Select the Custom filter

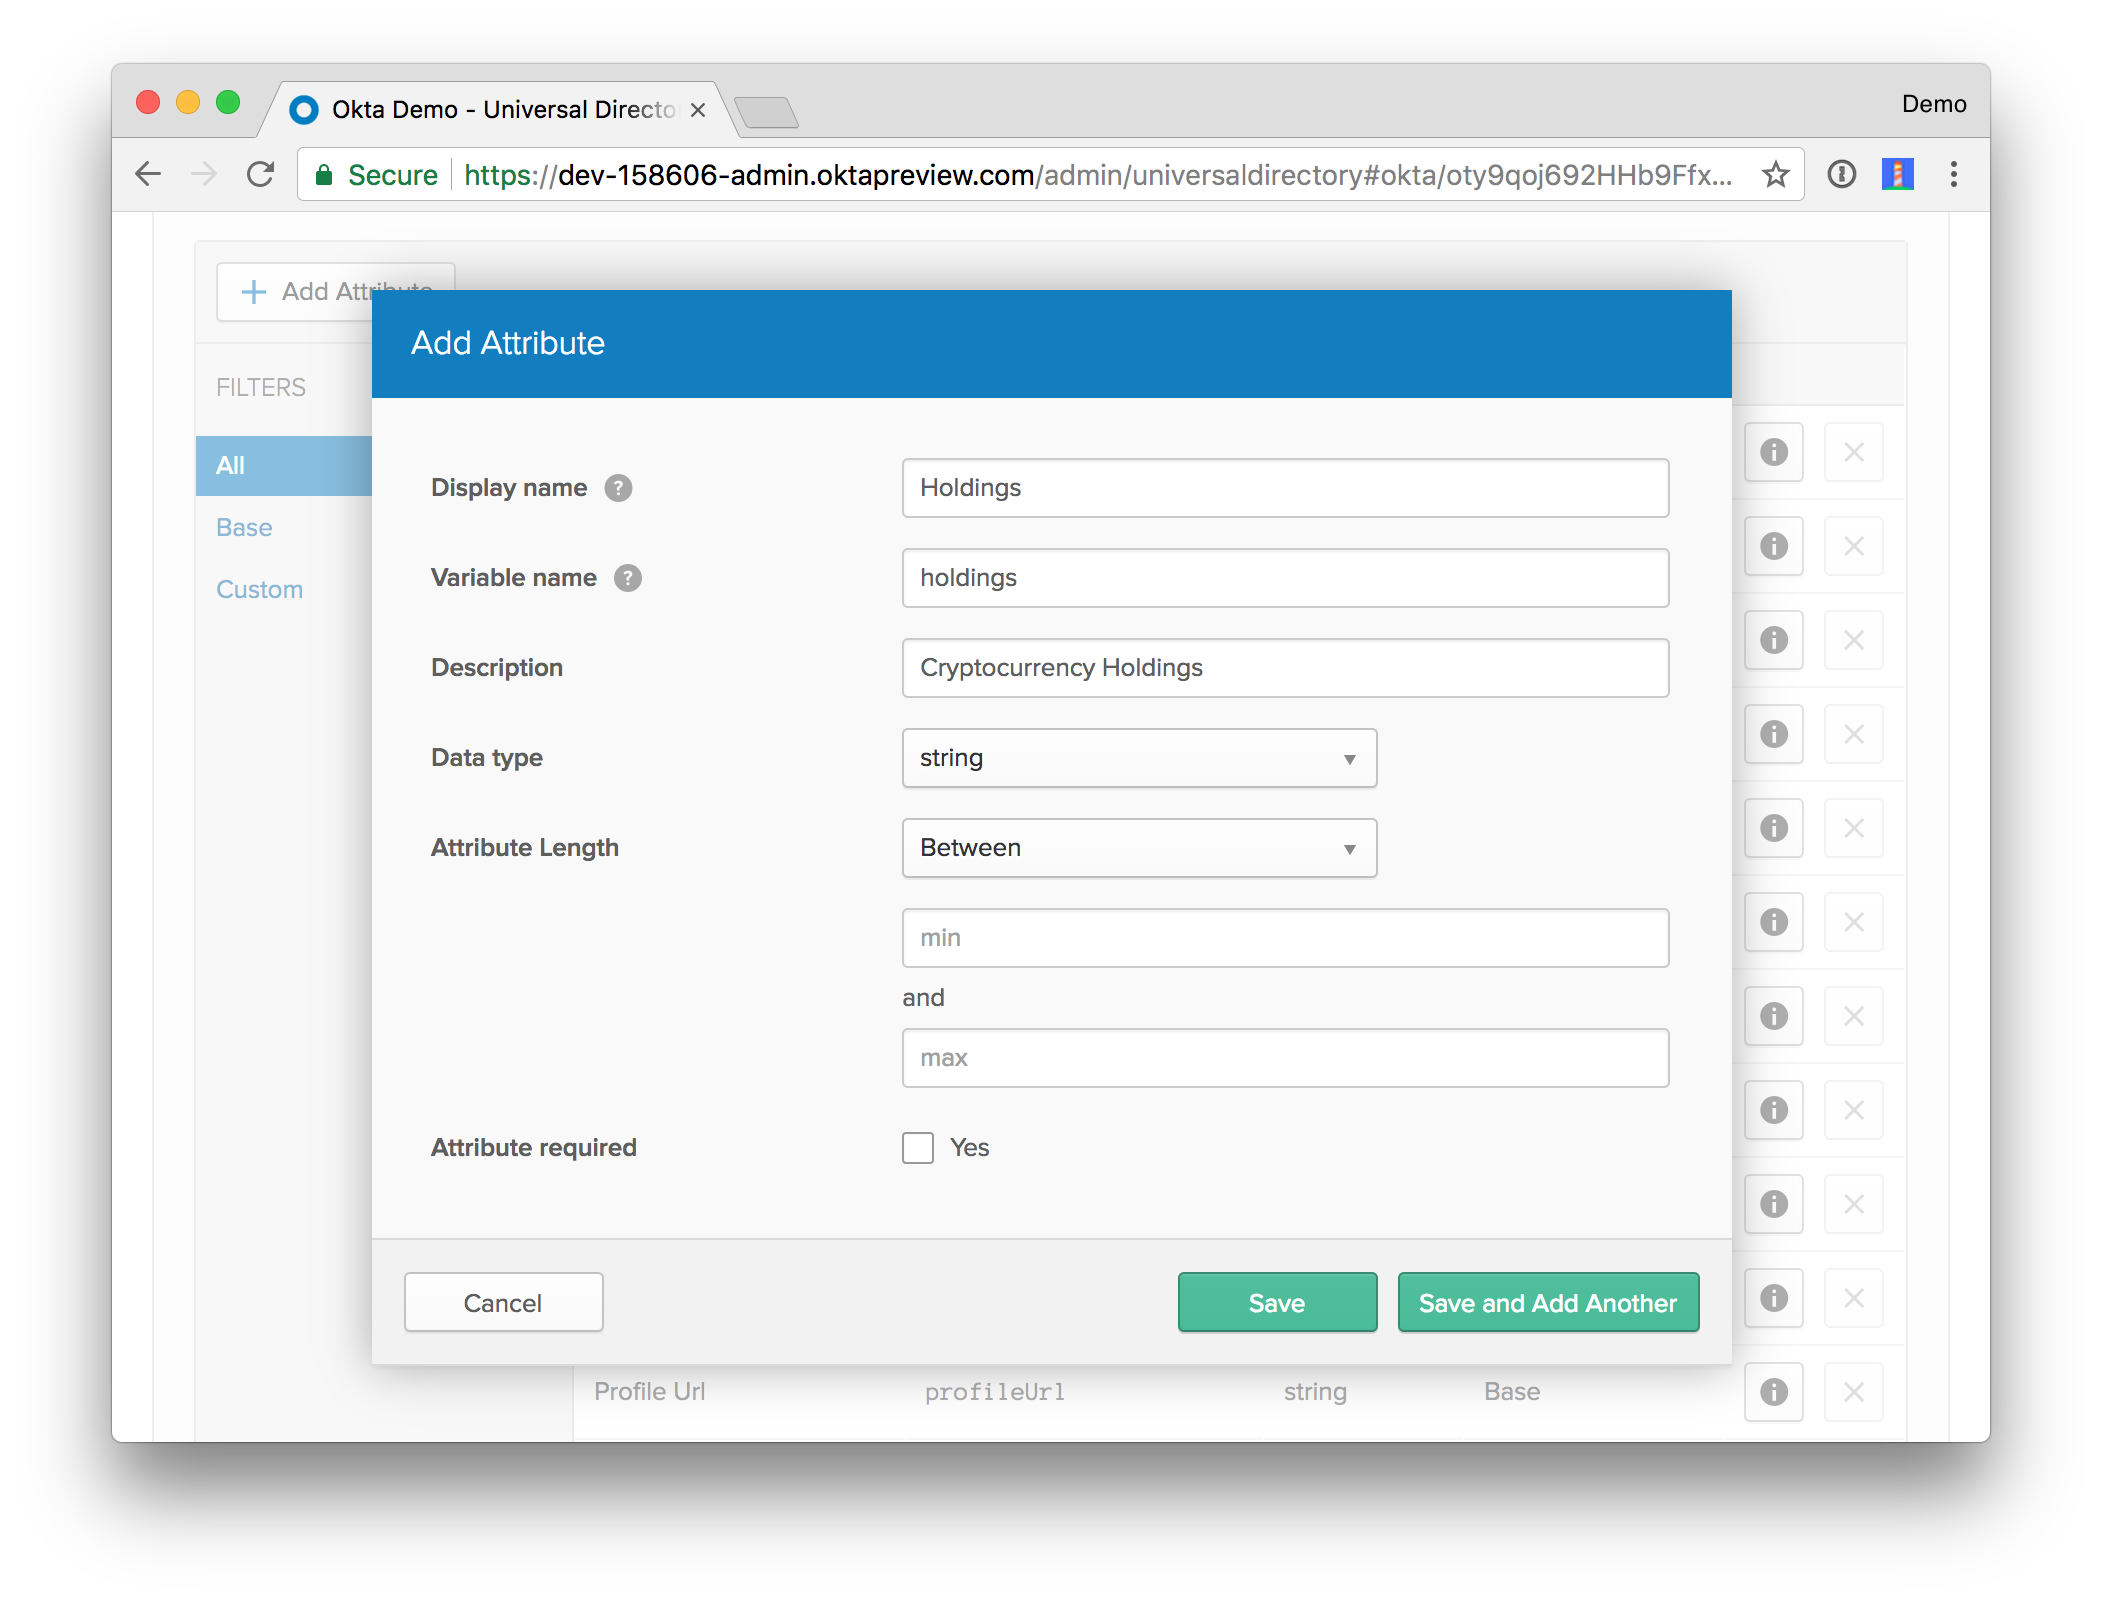[259, 590]
